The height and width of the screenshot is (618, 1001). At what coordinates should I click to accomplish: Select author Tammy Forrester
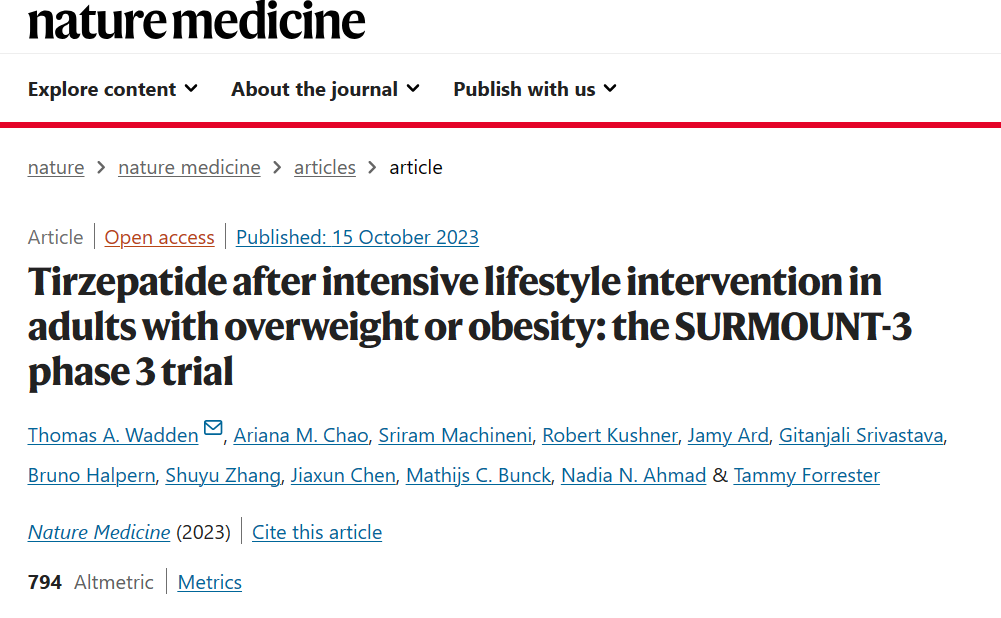click(x=806, y=476)
